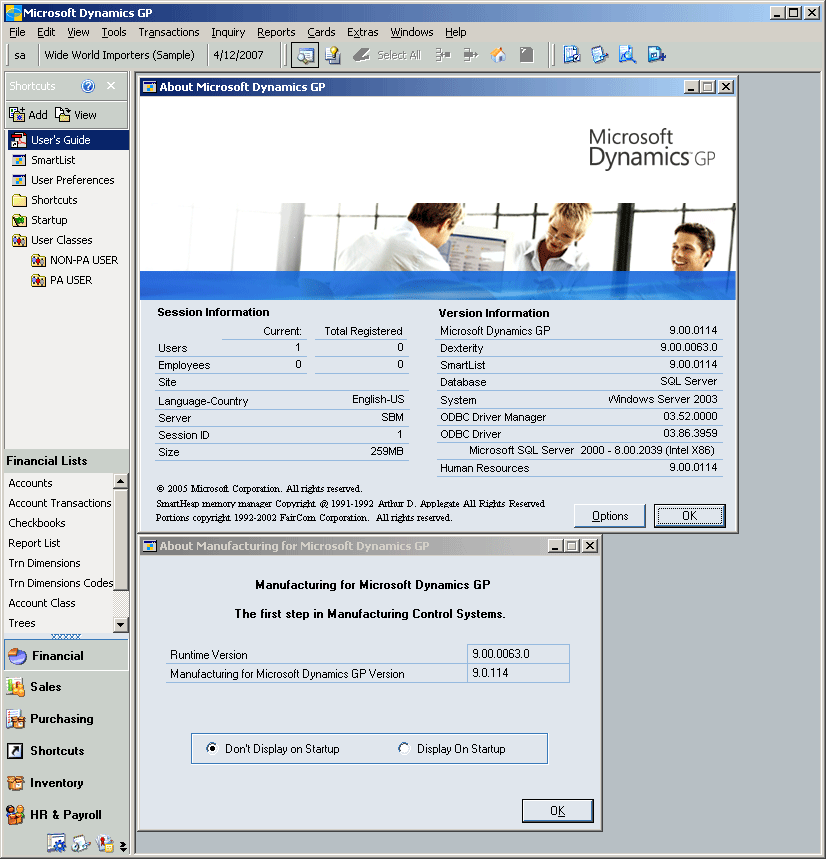Viewport: 826px width, 859px height.
Task: Click the Runtime Version value 9.00.0063.0
Action: 518,654
